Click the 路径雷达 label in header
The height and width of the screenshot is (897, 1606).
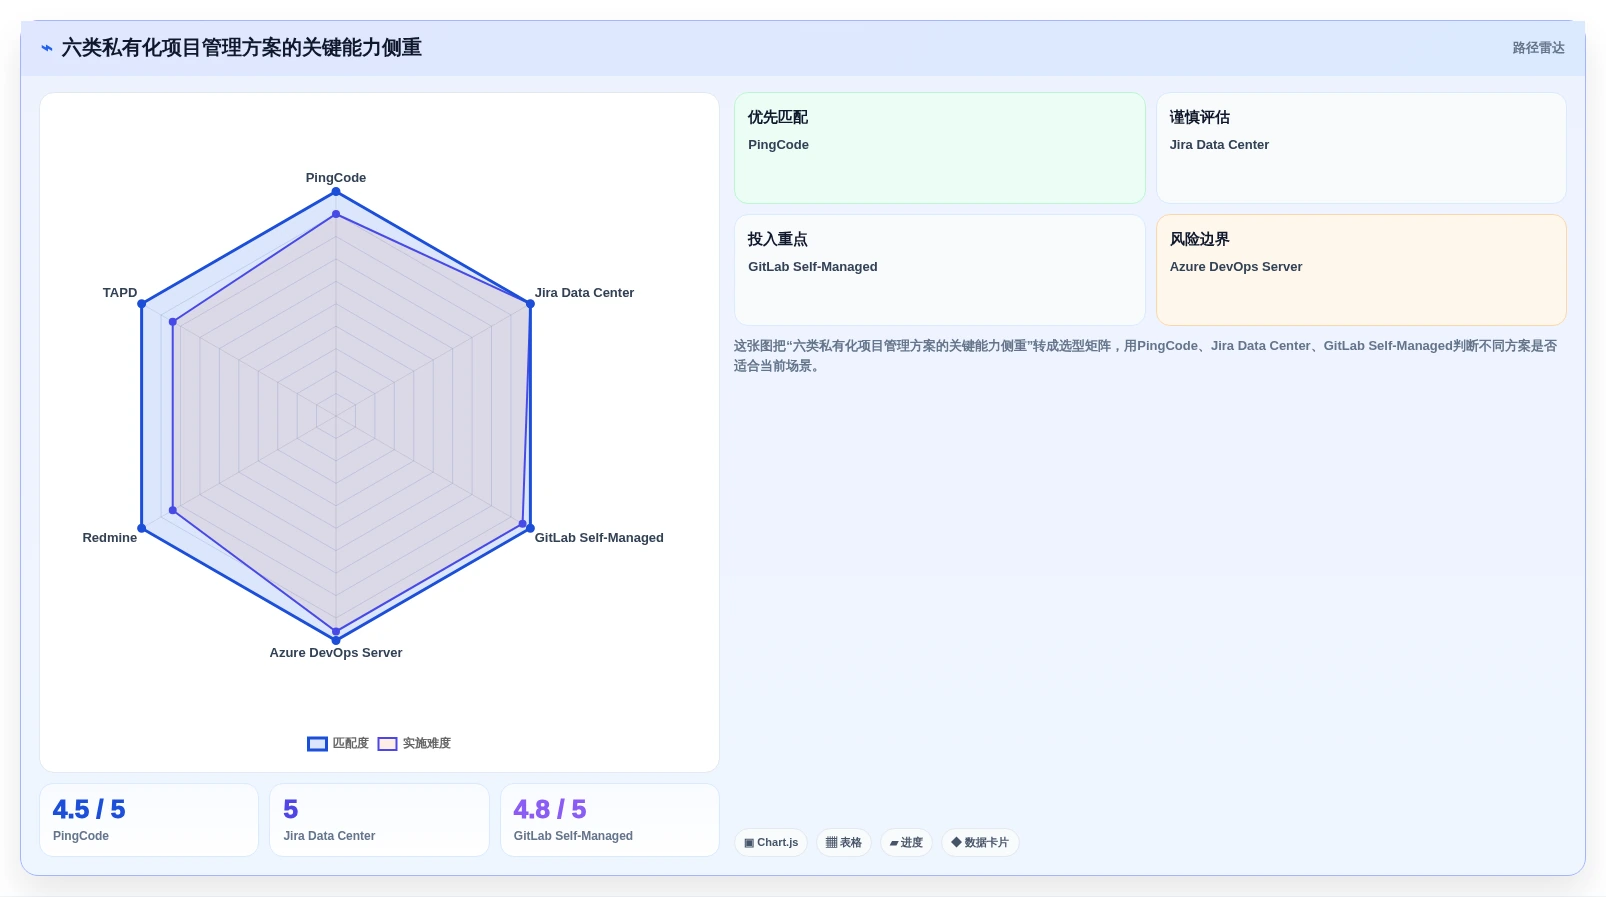1538,48
